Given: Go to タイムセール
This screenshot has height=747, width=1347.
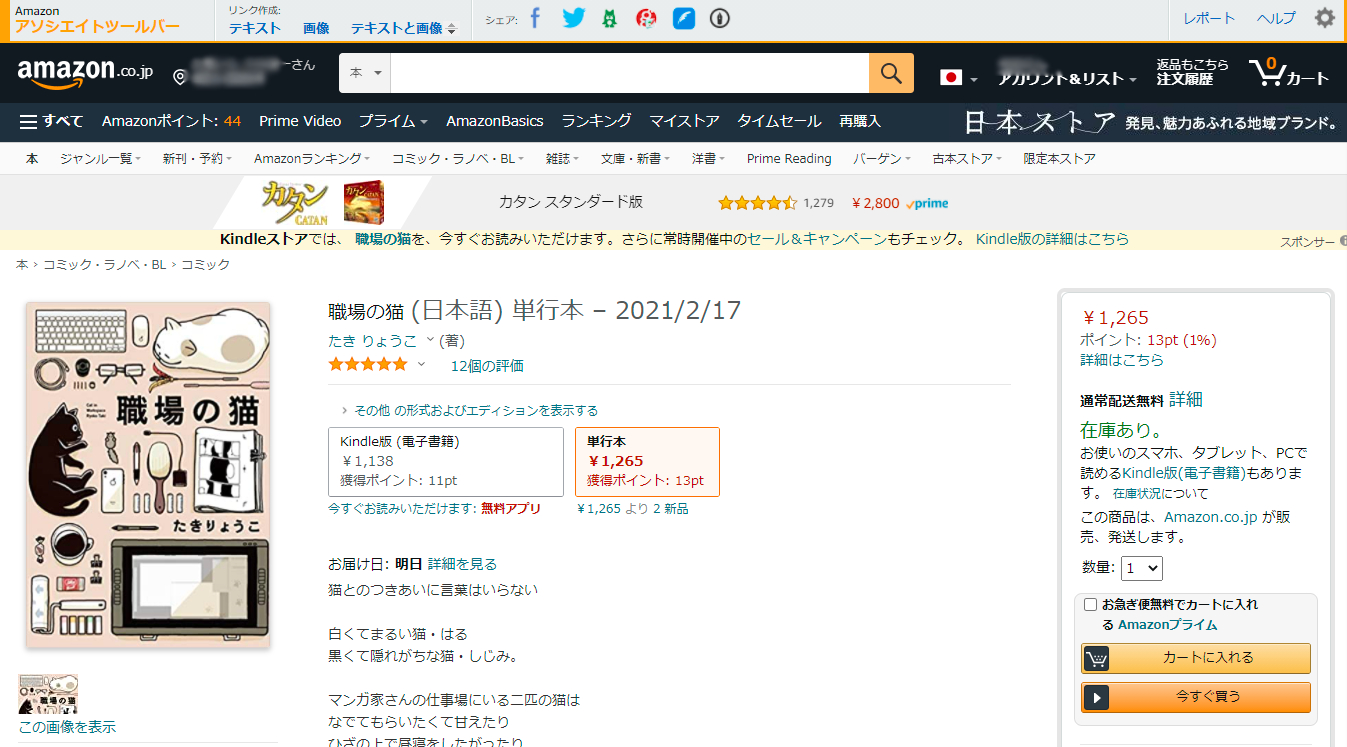Looking at the screenshot, I should (779, 121).
